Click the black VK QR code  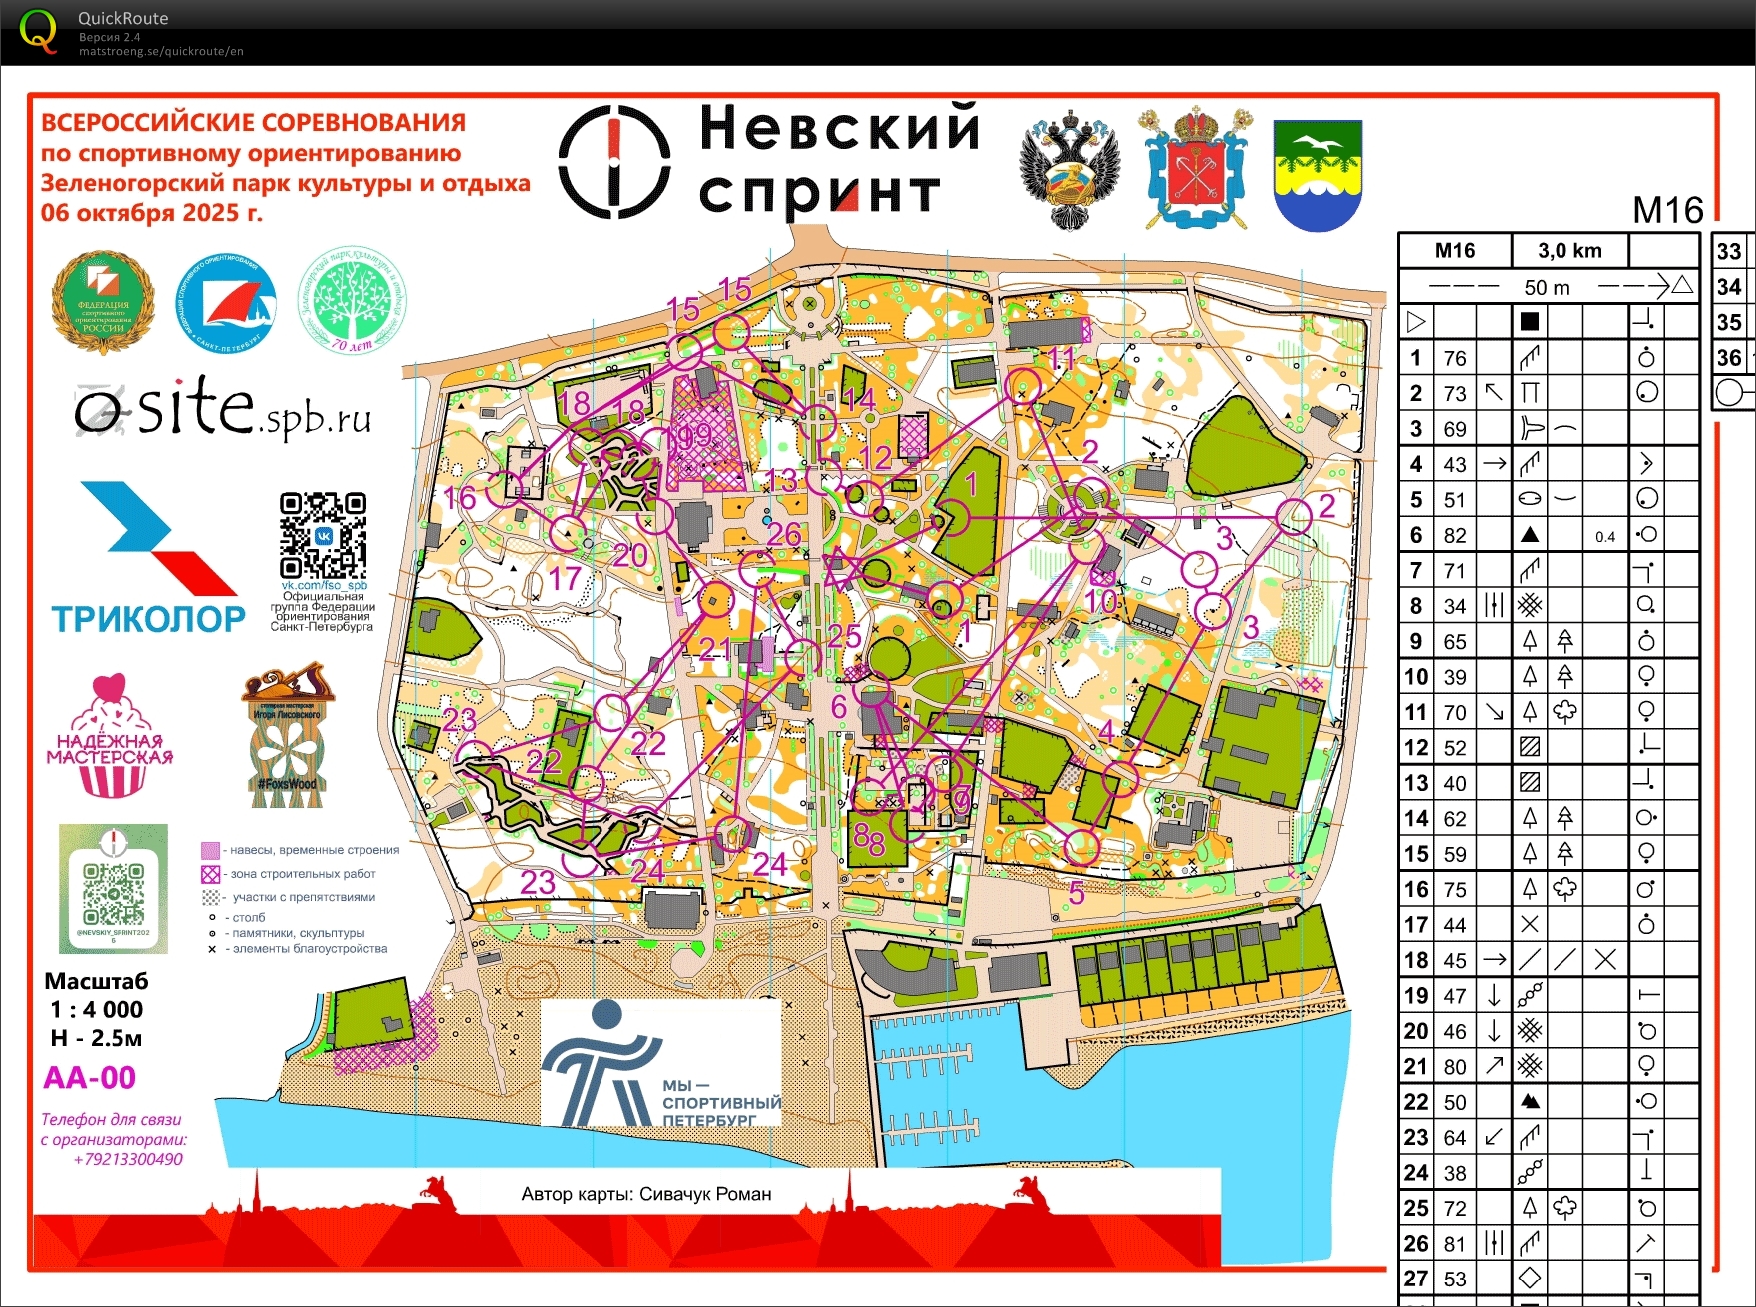323,536
